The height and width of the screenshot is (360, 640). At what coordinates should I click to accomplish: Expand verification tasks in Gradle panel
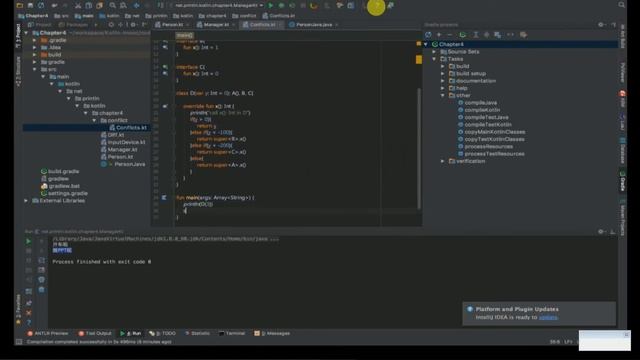pos(443,161)
